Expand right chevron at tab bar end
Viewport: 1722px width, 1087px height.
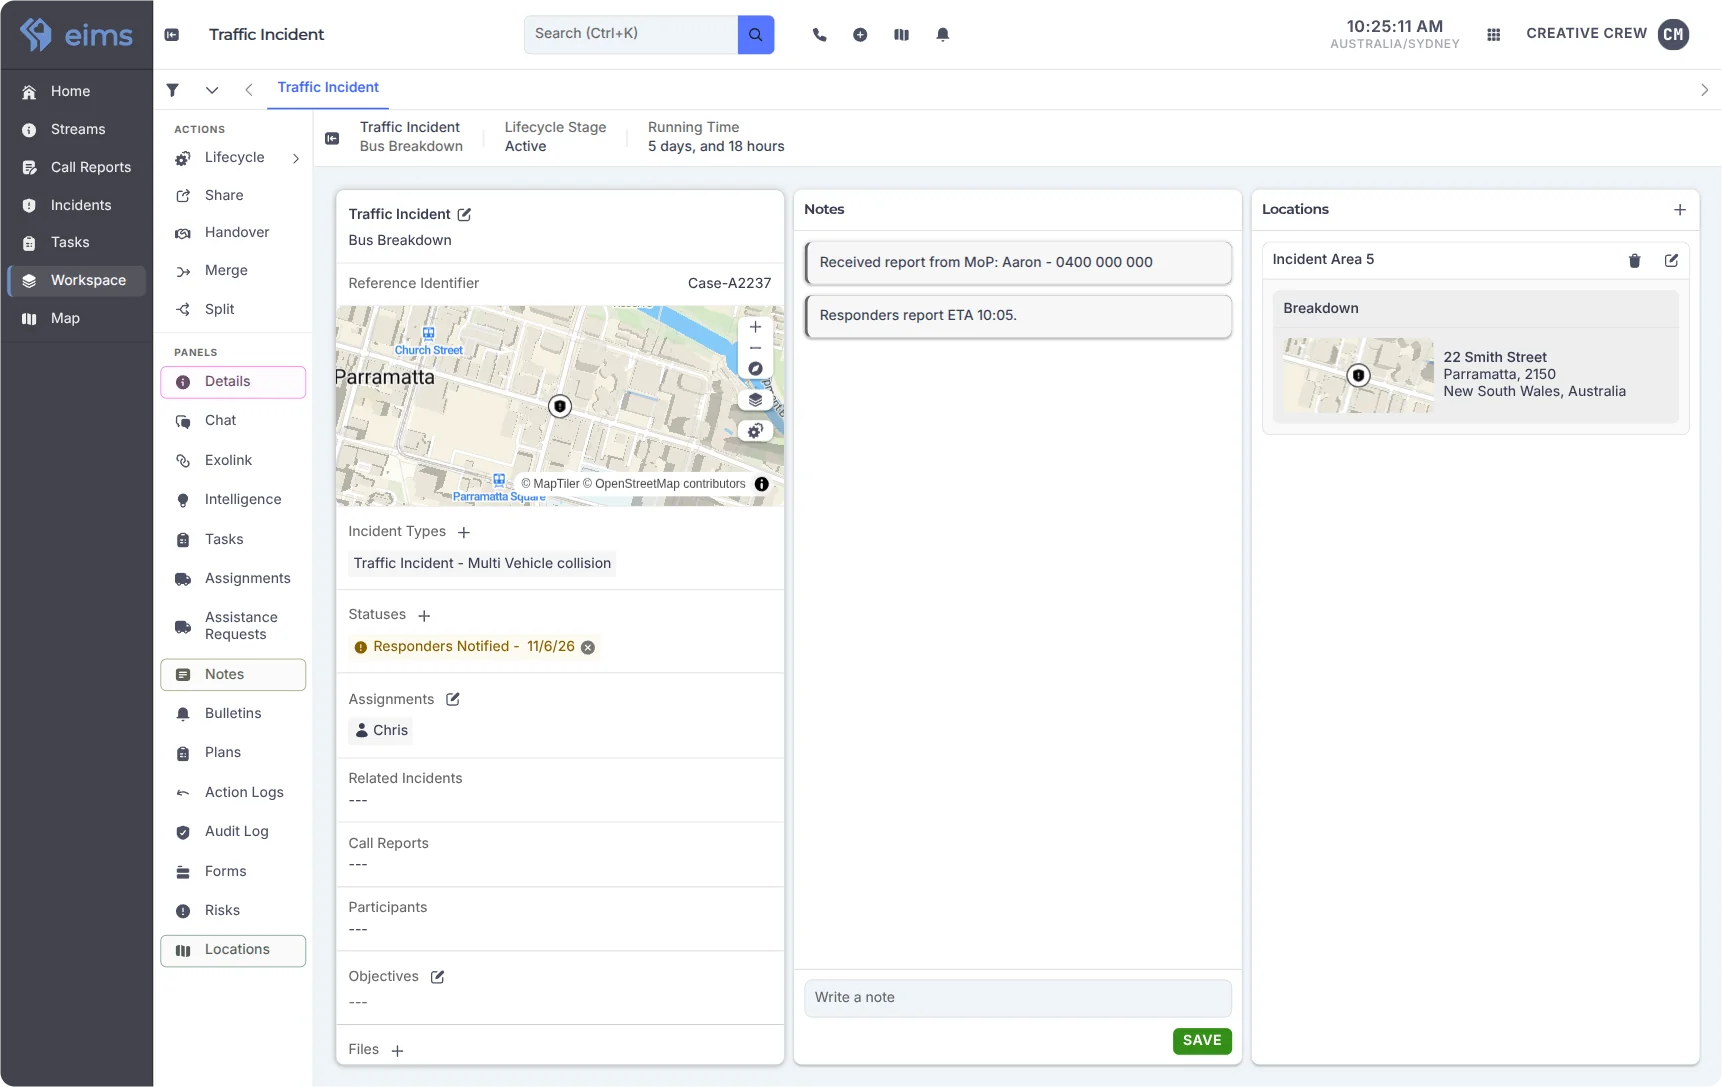coord(1704,90)
